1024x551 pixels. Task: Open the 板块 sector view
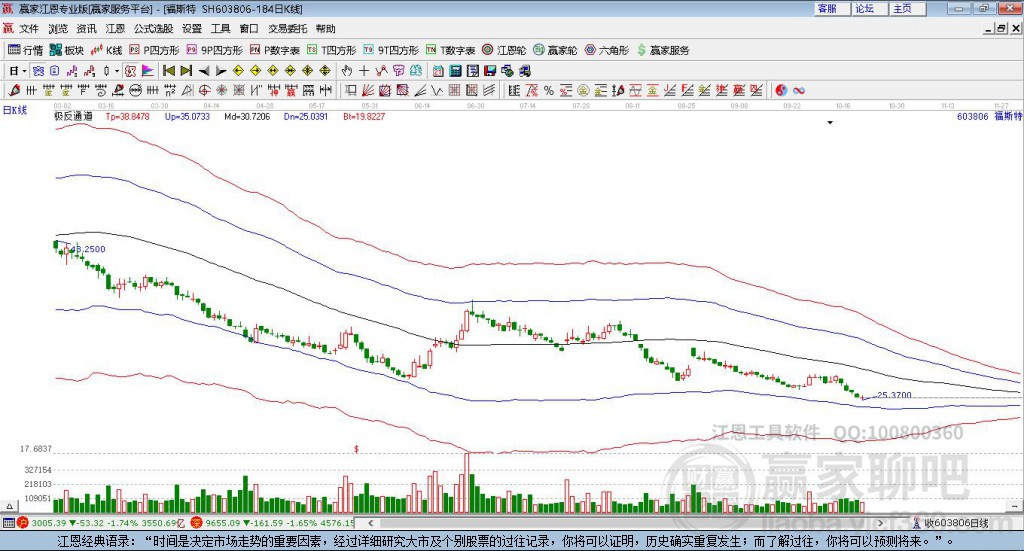67,50
